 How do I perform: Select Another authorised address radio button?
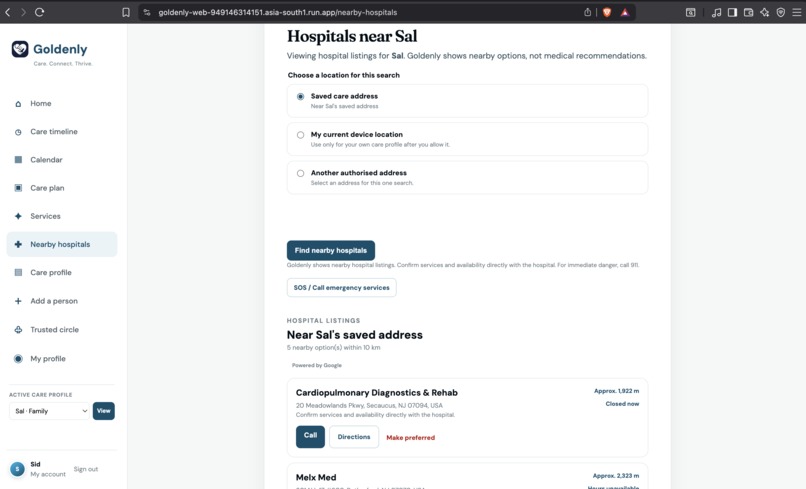coord(300,173)
